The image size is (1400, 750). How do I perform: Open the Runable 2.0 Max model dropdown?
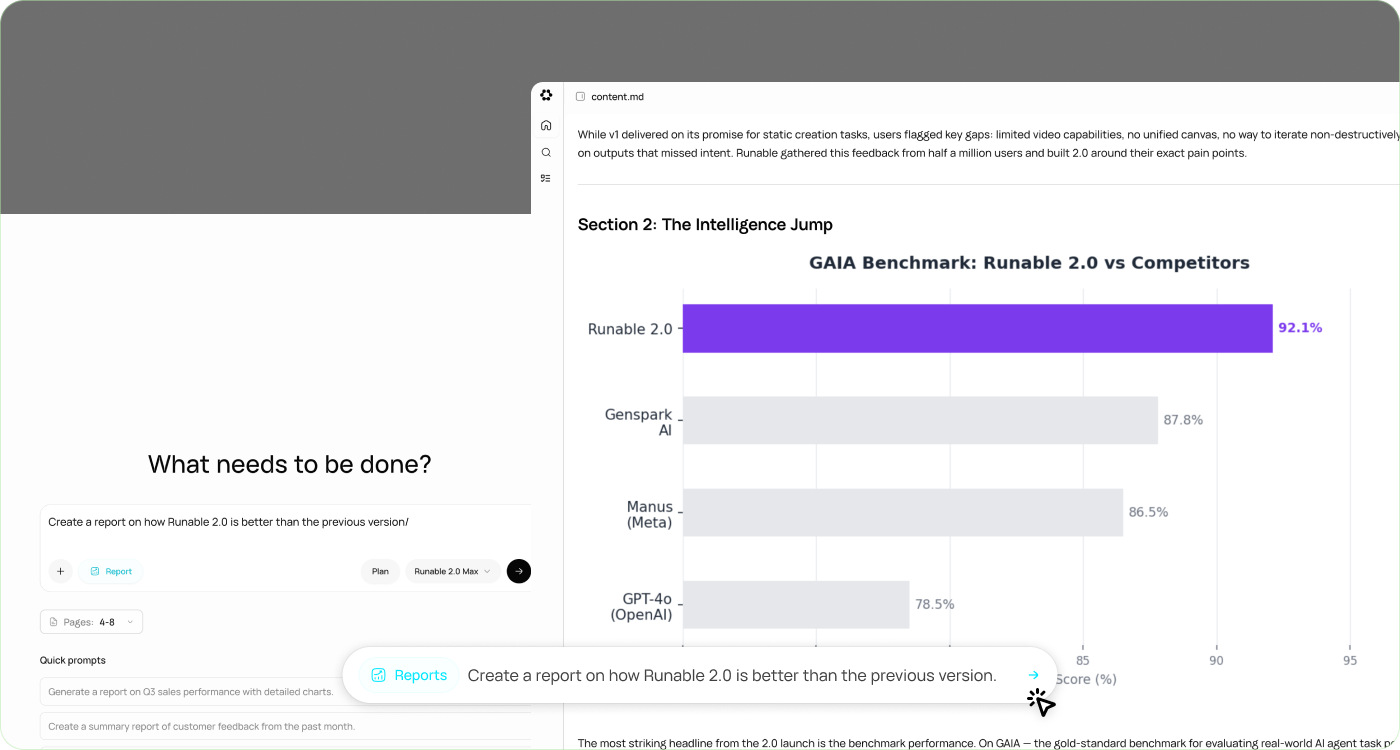point(452,571)
